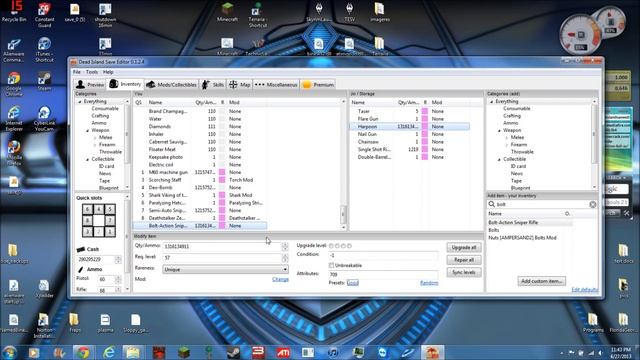This screenshot has width=640, height=360.
Task: Select the second Upgrade level radio button
Action: point(338,246)
